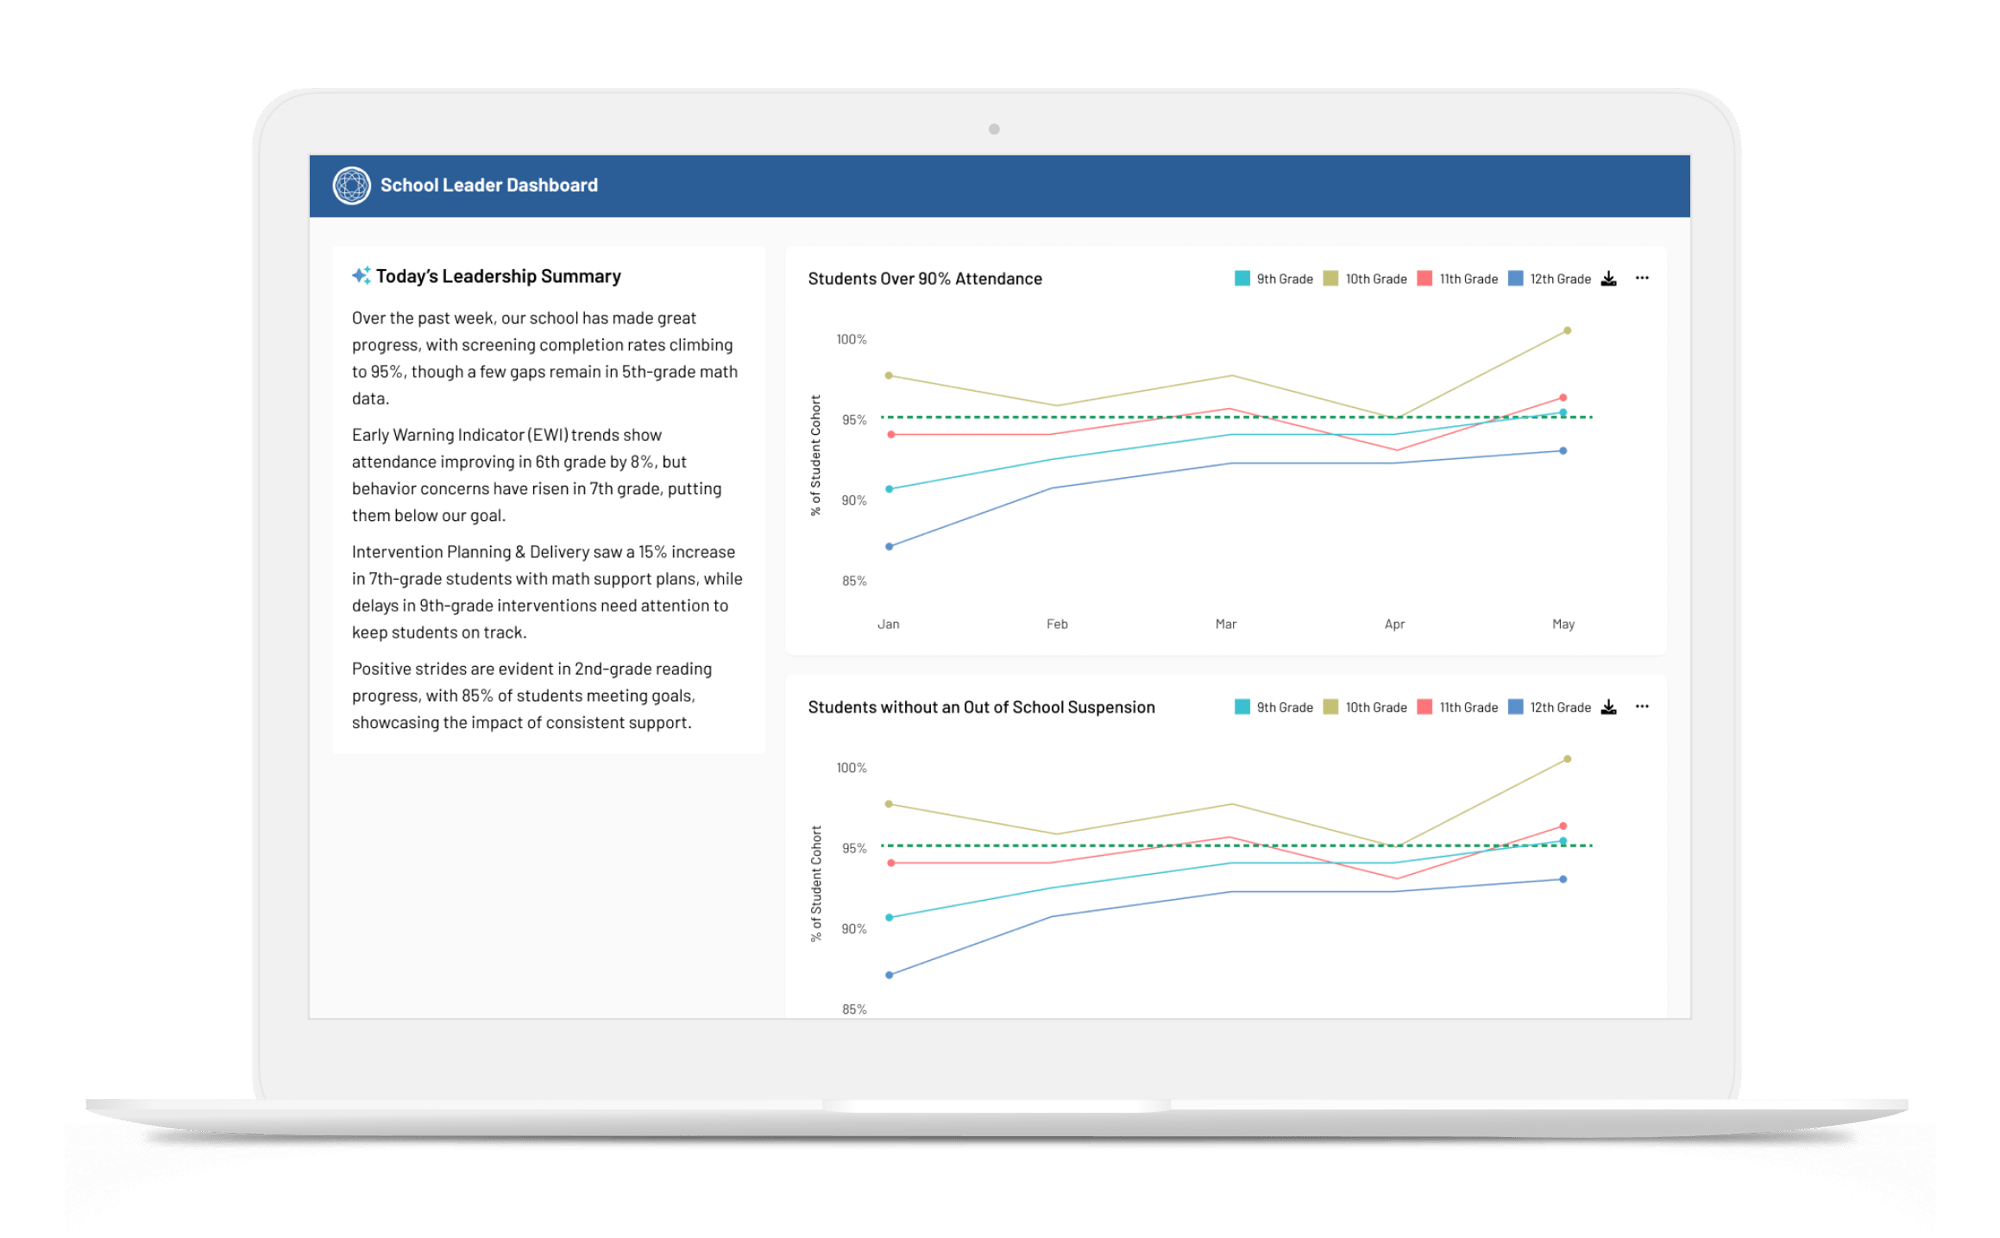Click the School Leader Dashboard header title
The height and width of the screenshot is (1238, 2000).
tap(489, 186)
